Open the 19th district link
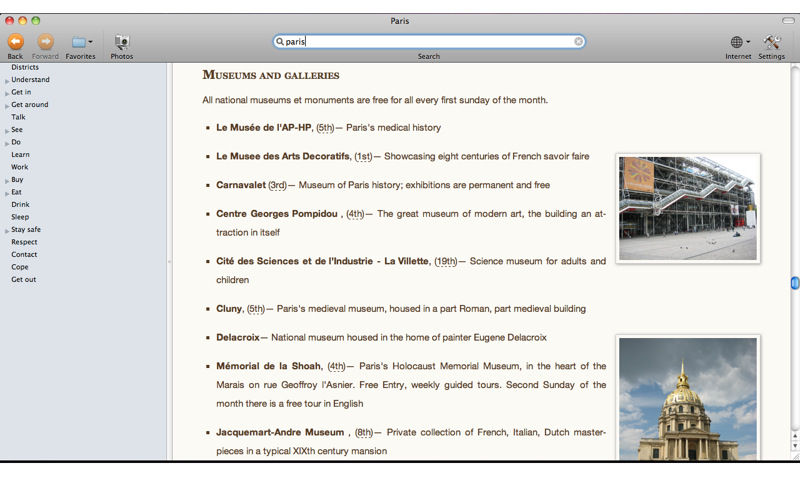Viewport: 800px width, 500px height. point(446,261)
